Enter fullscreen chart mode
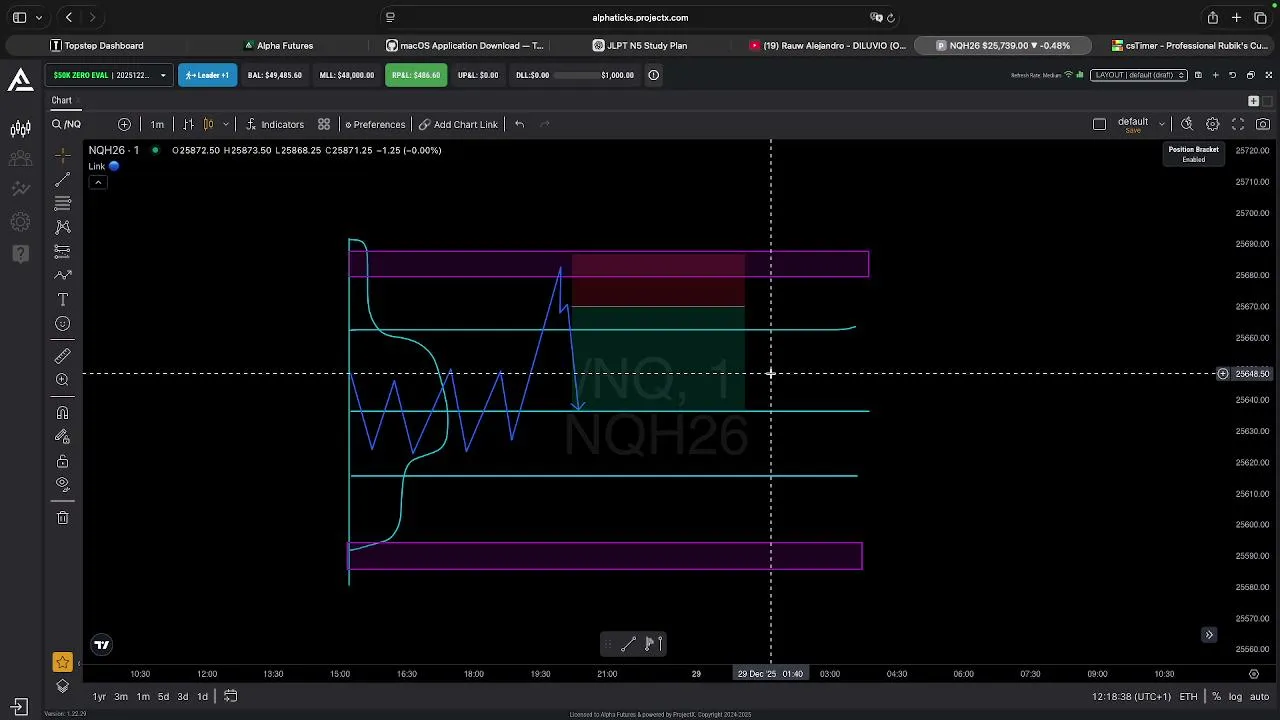The image size is (1280, 720). coord(1238,124)
